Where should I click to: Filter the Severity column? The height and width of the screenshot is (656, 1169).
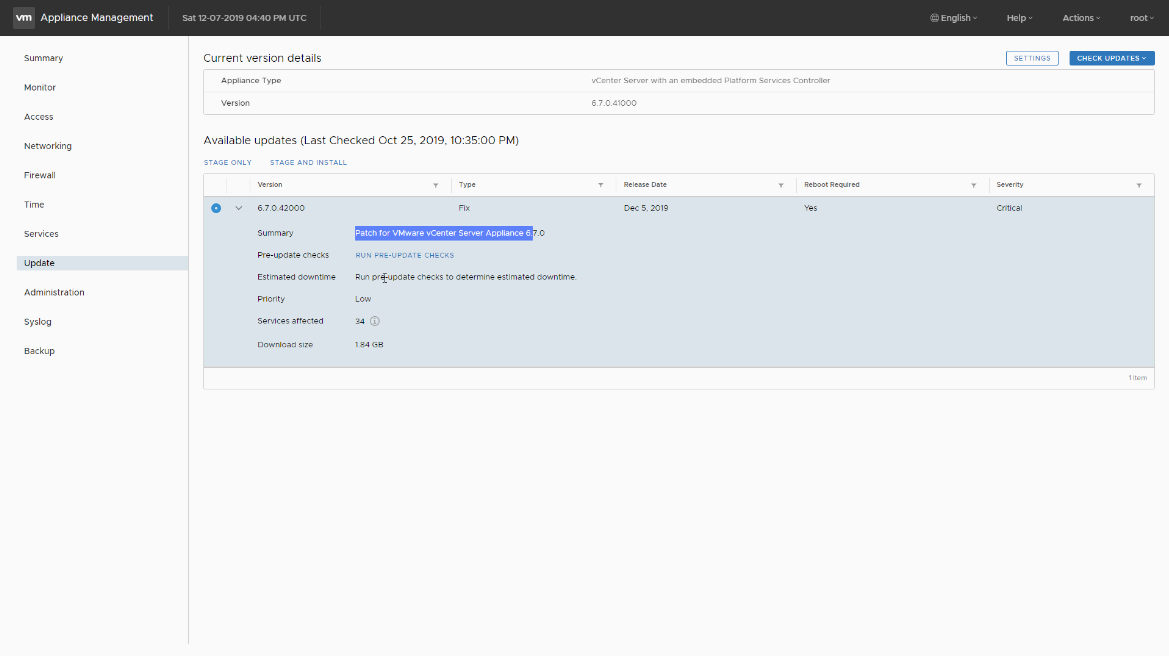[1138, 185]
